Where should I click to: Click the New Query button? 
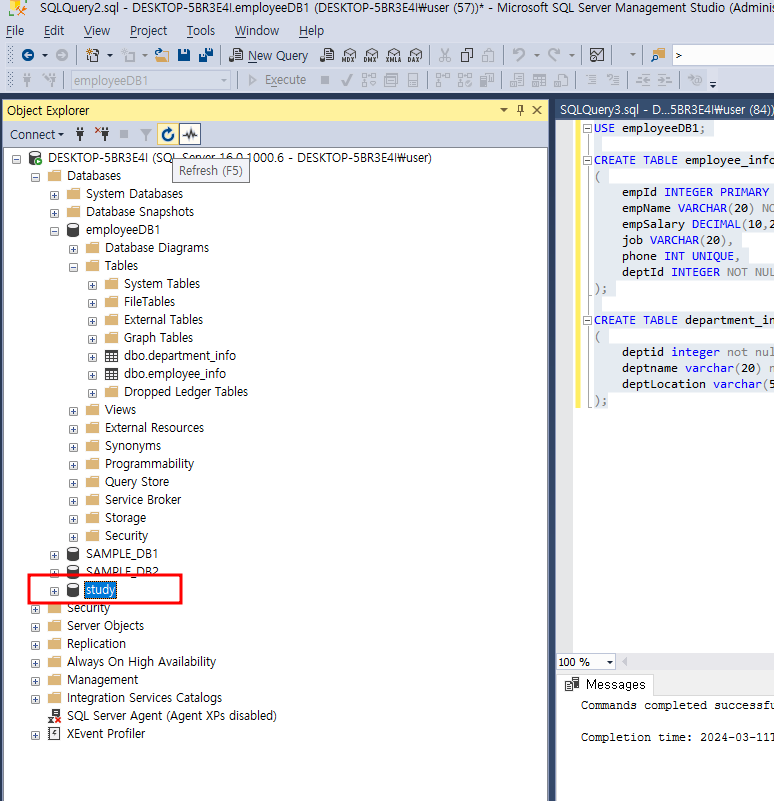coord(268,55)
